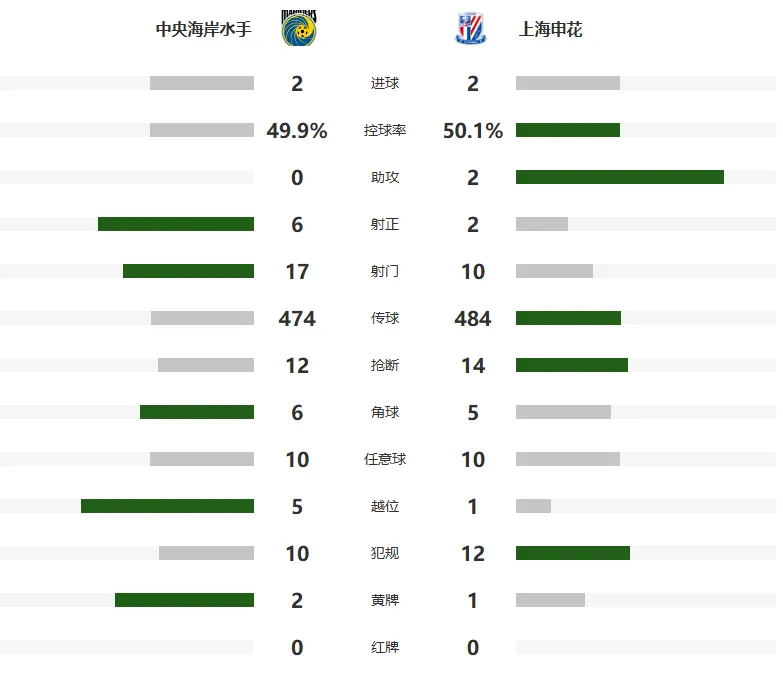783x693 pixels.
Task: Click the Central Coast Mariners team logo
Action: click(299, 28)
